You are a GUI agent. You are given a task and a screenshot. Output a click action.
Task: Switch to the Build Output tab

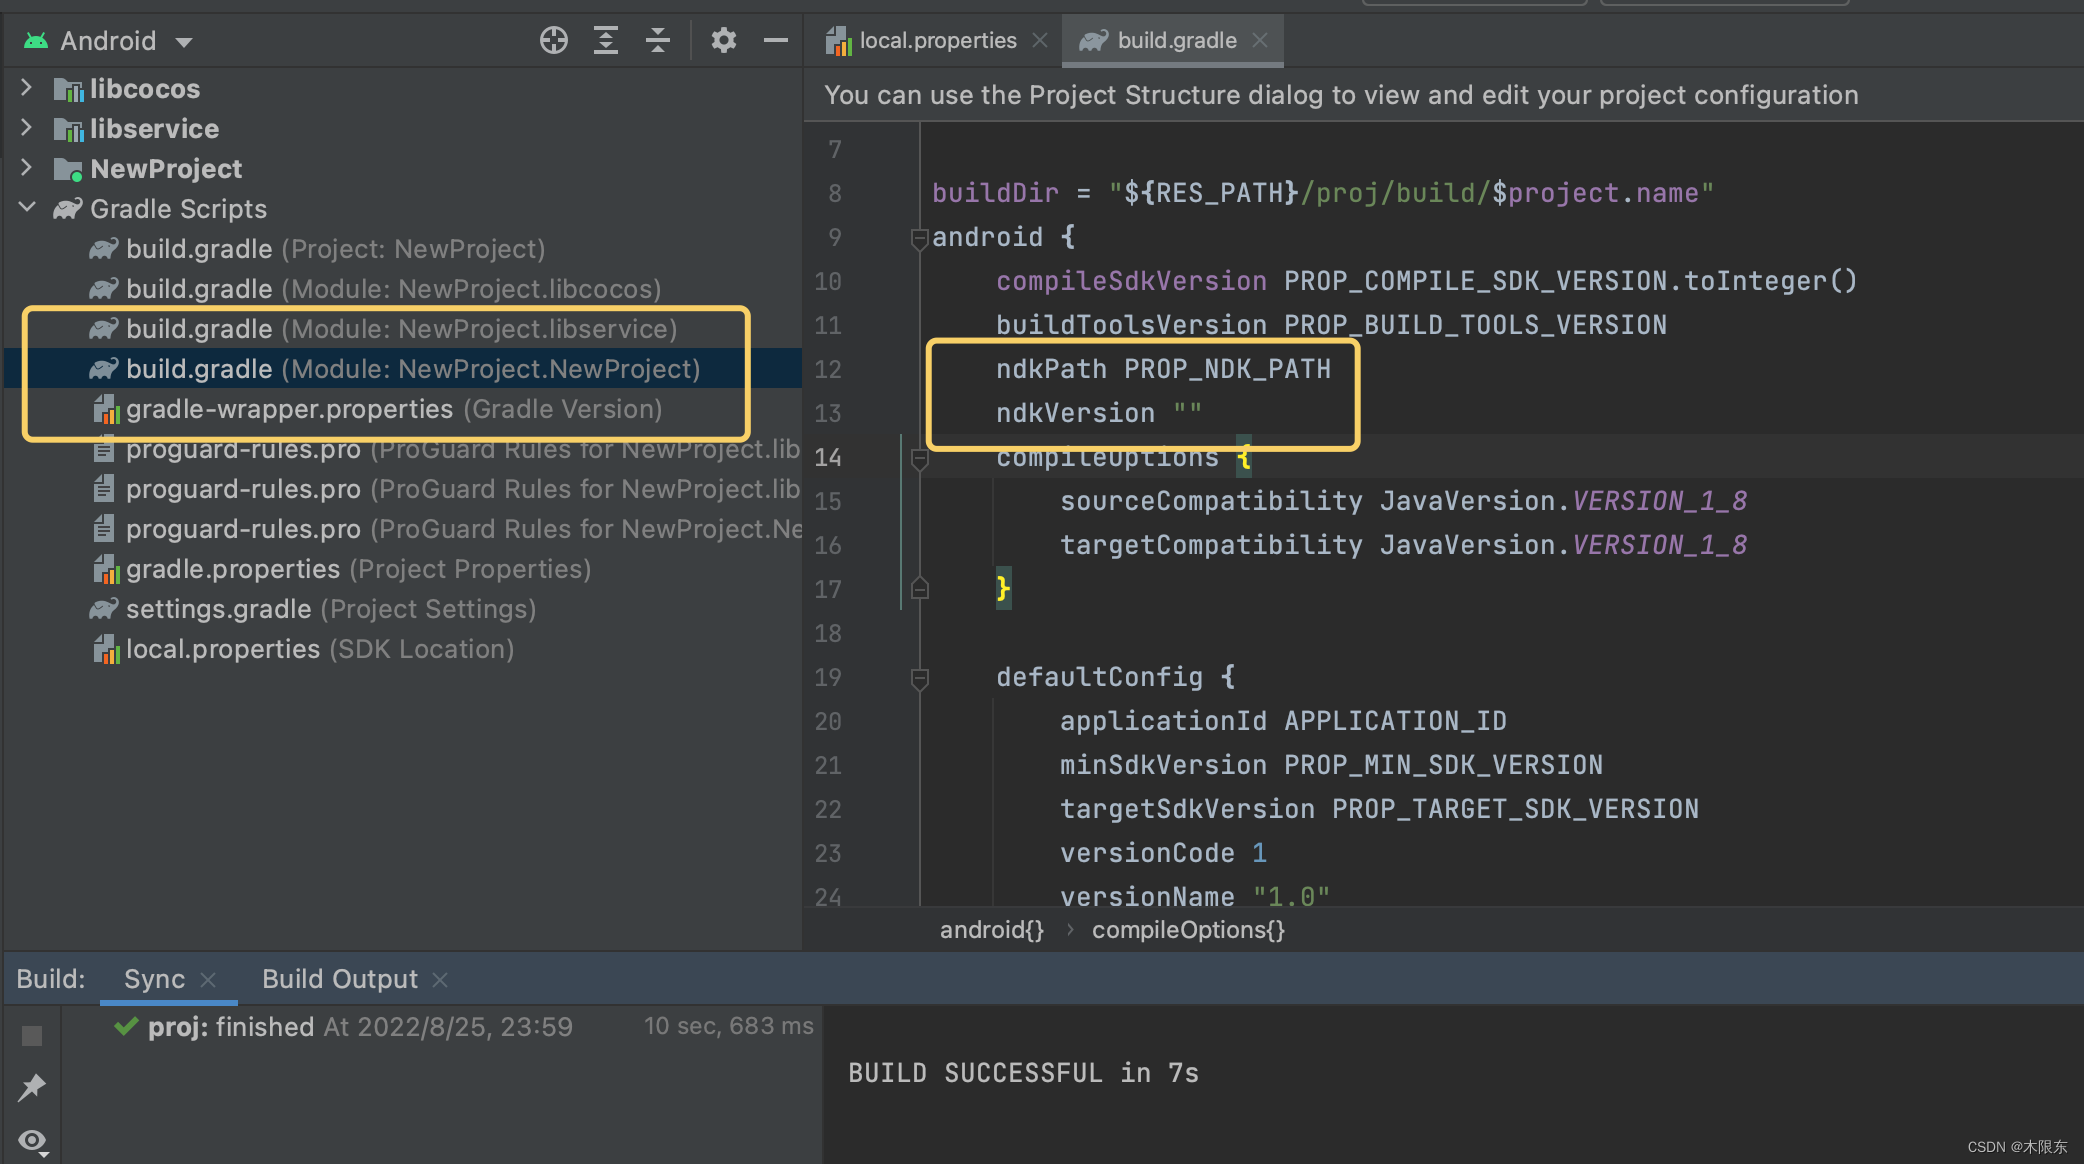[340, 979]
